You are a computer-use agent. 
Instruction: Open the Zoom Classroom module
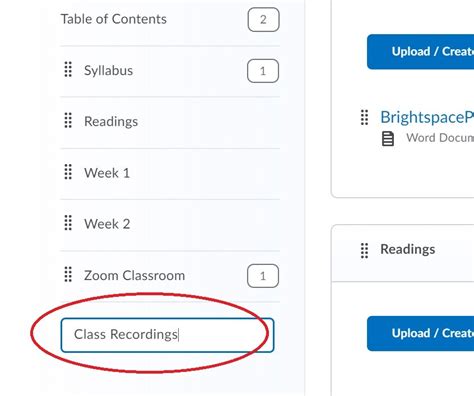click(x=134, y=276)
